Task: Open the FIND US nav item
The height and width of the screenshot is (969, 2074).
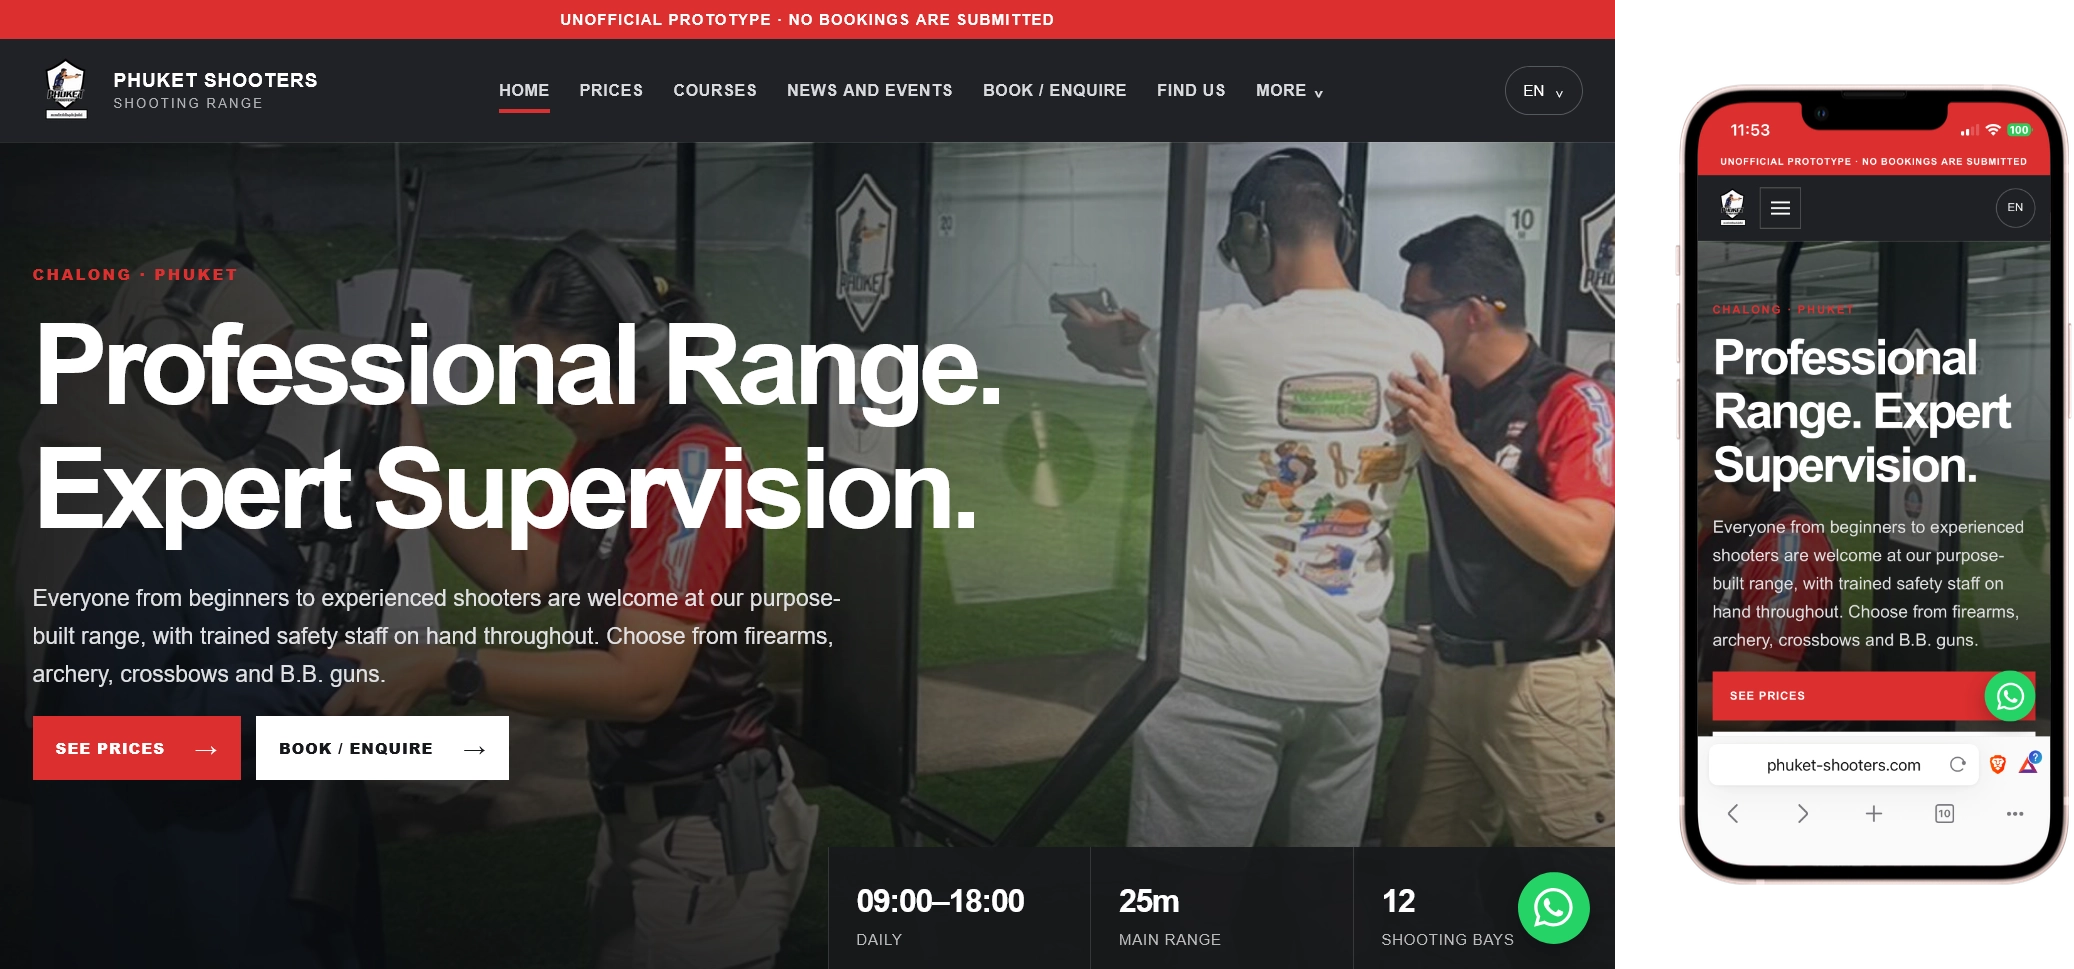Action: coord(1191,91)
